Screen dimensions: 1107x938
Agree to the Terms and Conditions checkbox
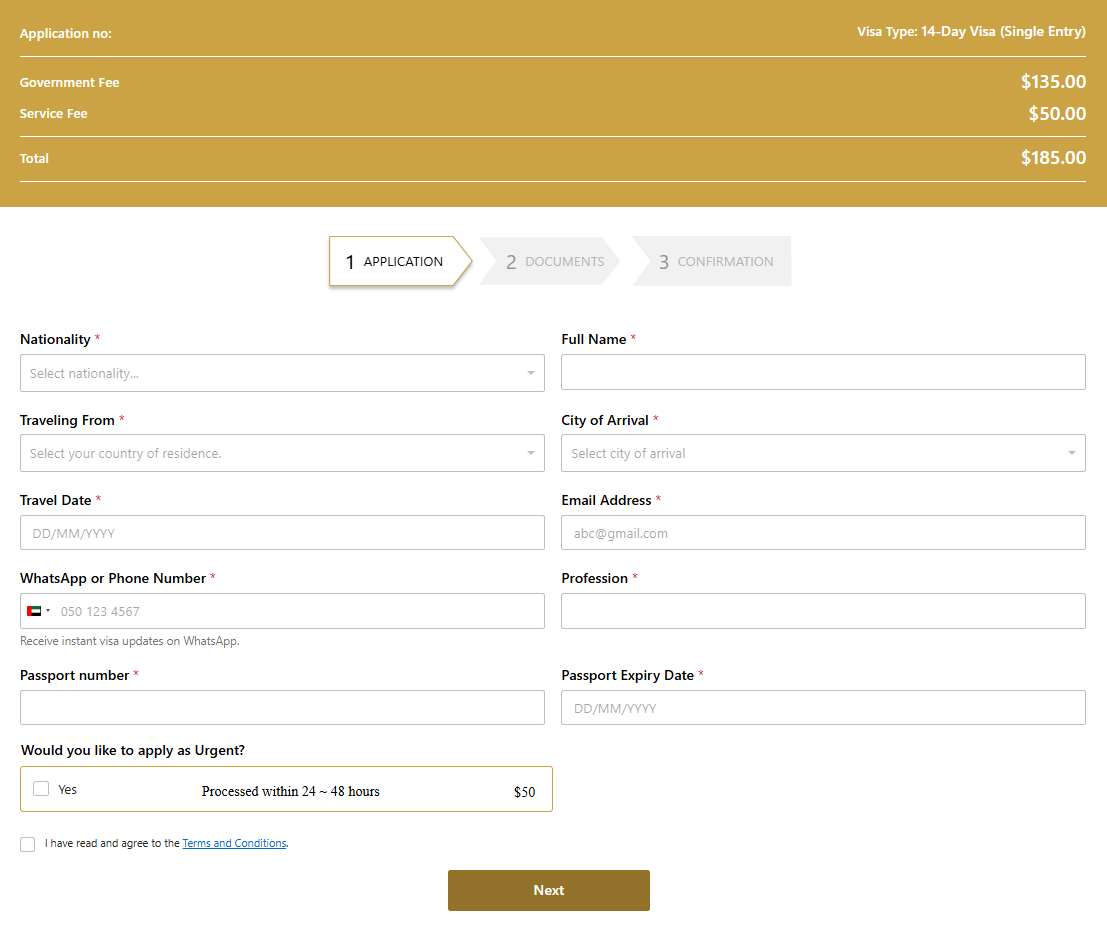[x=27, y=844]
